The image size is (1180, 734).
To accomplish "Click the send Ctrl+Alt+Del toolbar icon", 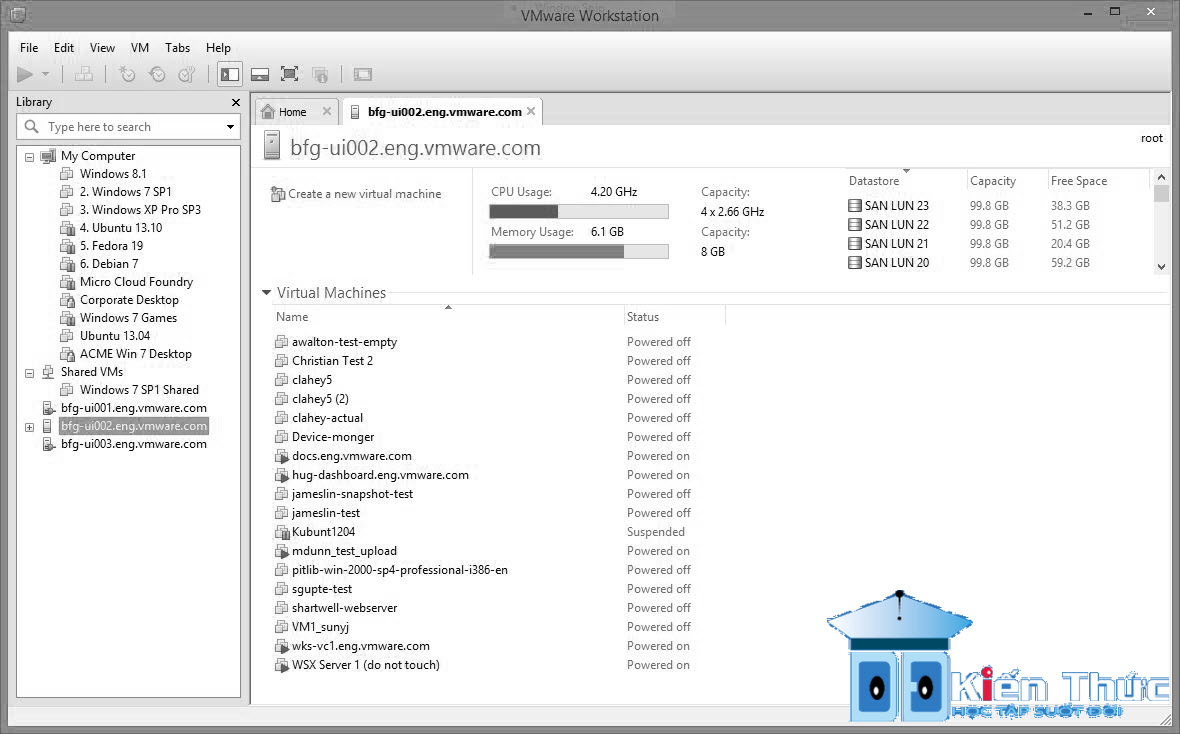I will 84,74.
